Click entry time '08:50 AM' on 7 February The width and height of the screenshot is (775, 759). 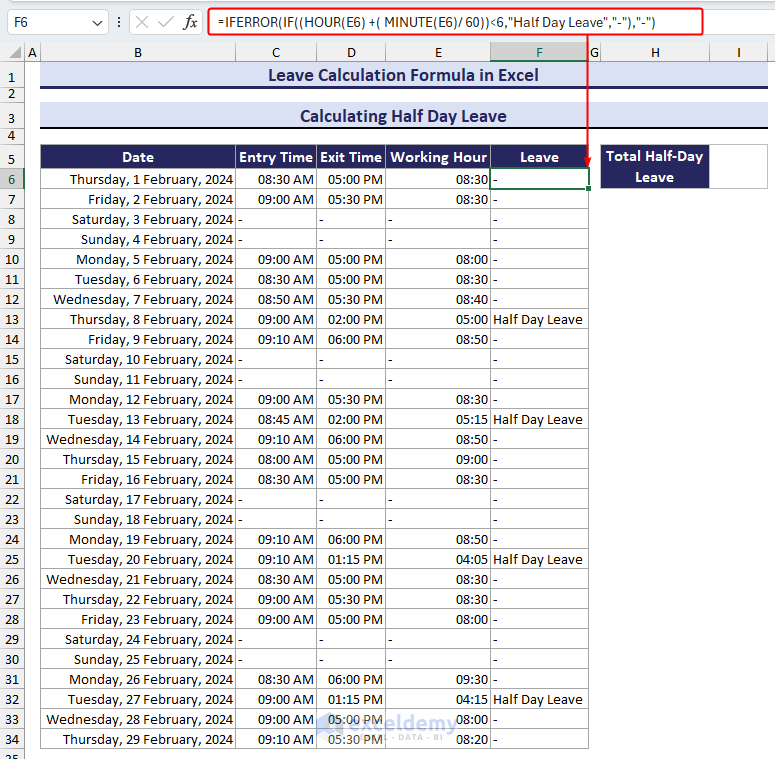click(276, 299)
